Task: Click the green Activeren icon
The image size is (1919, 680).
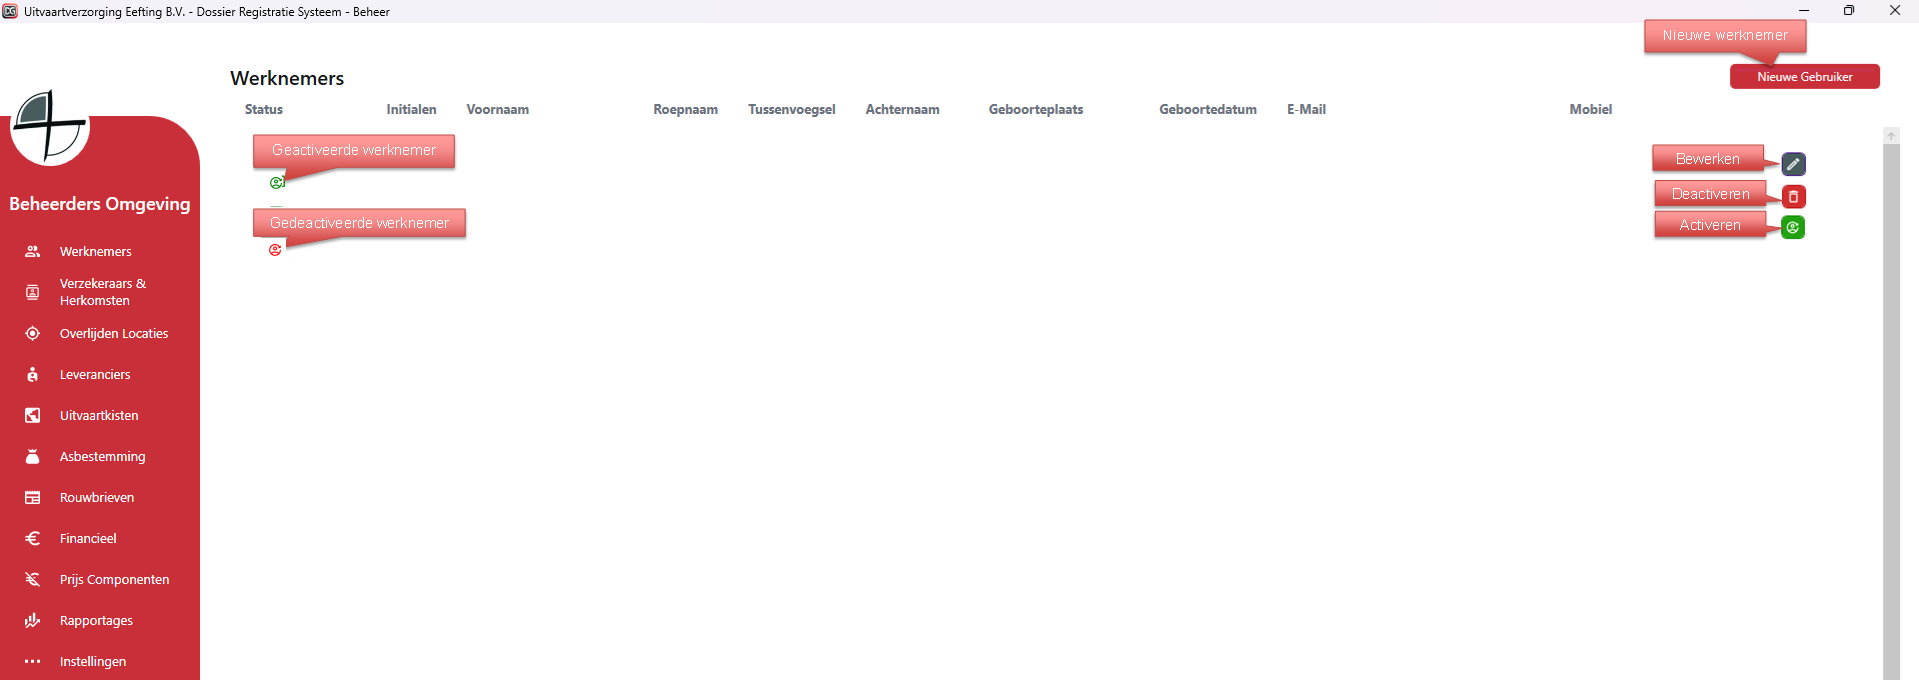Action: point(1793,228)
